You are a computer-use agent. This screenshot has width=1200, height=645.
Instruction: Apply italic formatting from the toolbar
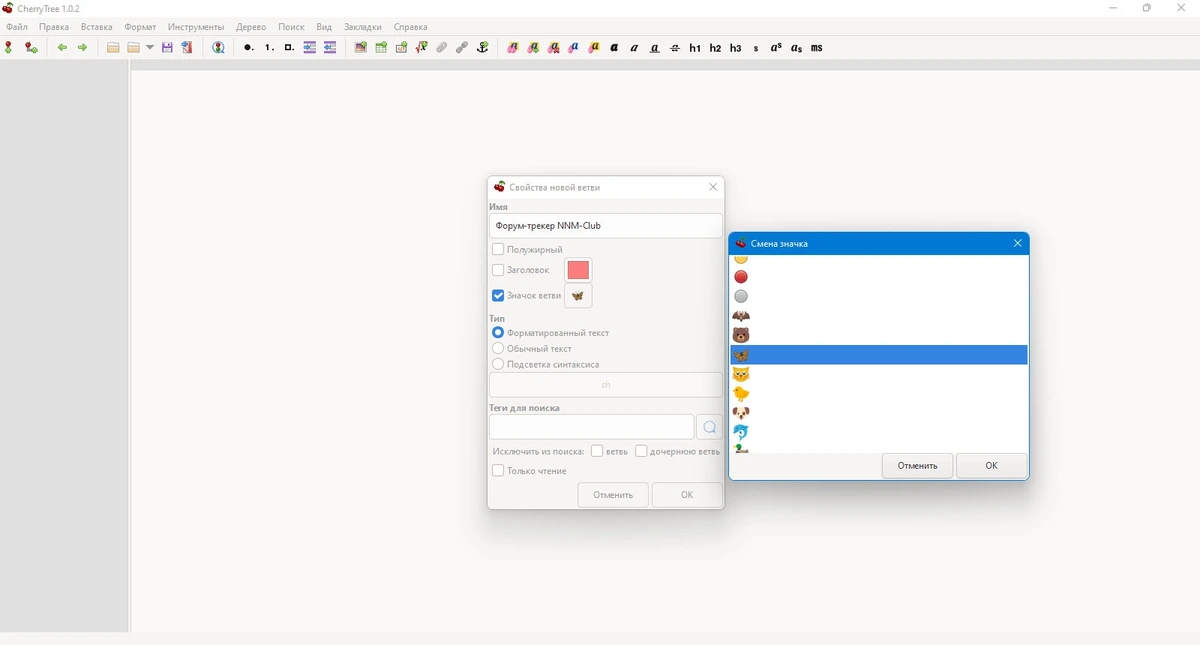click(635, 48)
